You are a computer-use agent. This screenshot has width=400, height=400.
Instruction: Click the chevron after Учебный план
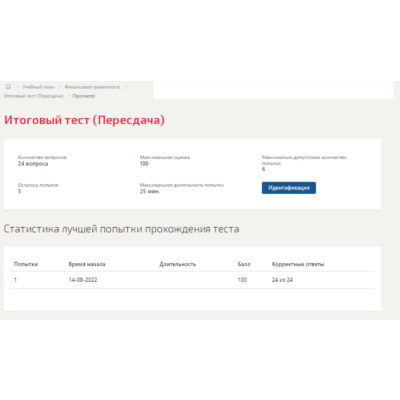[60, 87]
